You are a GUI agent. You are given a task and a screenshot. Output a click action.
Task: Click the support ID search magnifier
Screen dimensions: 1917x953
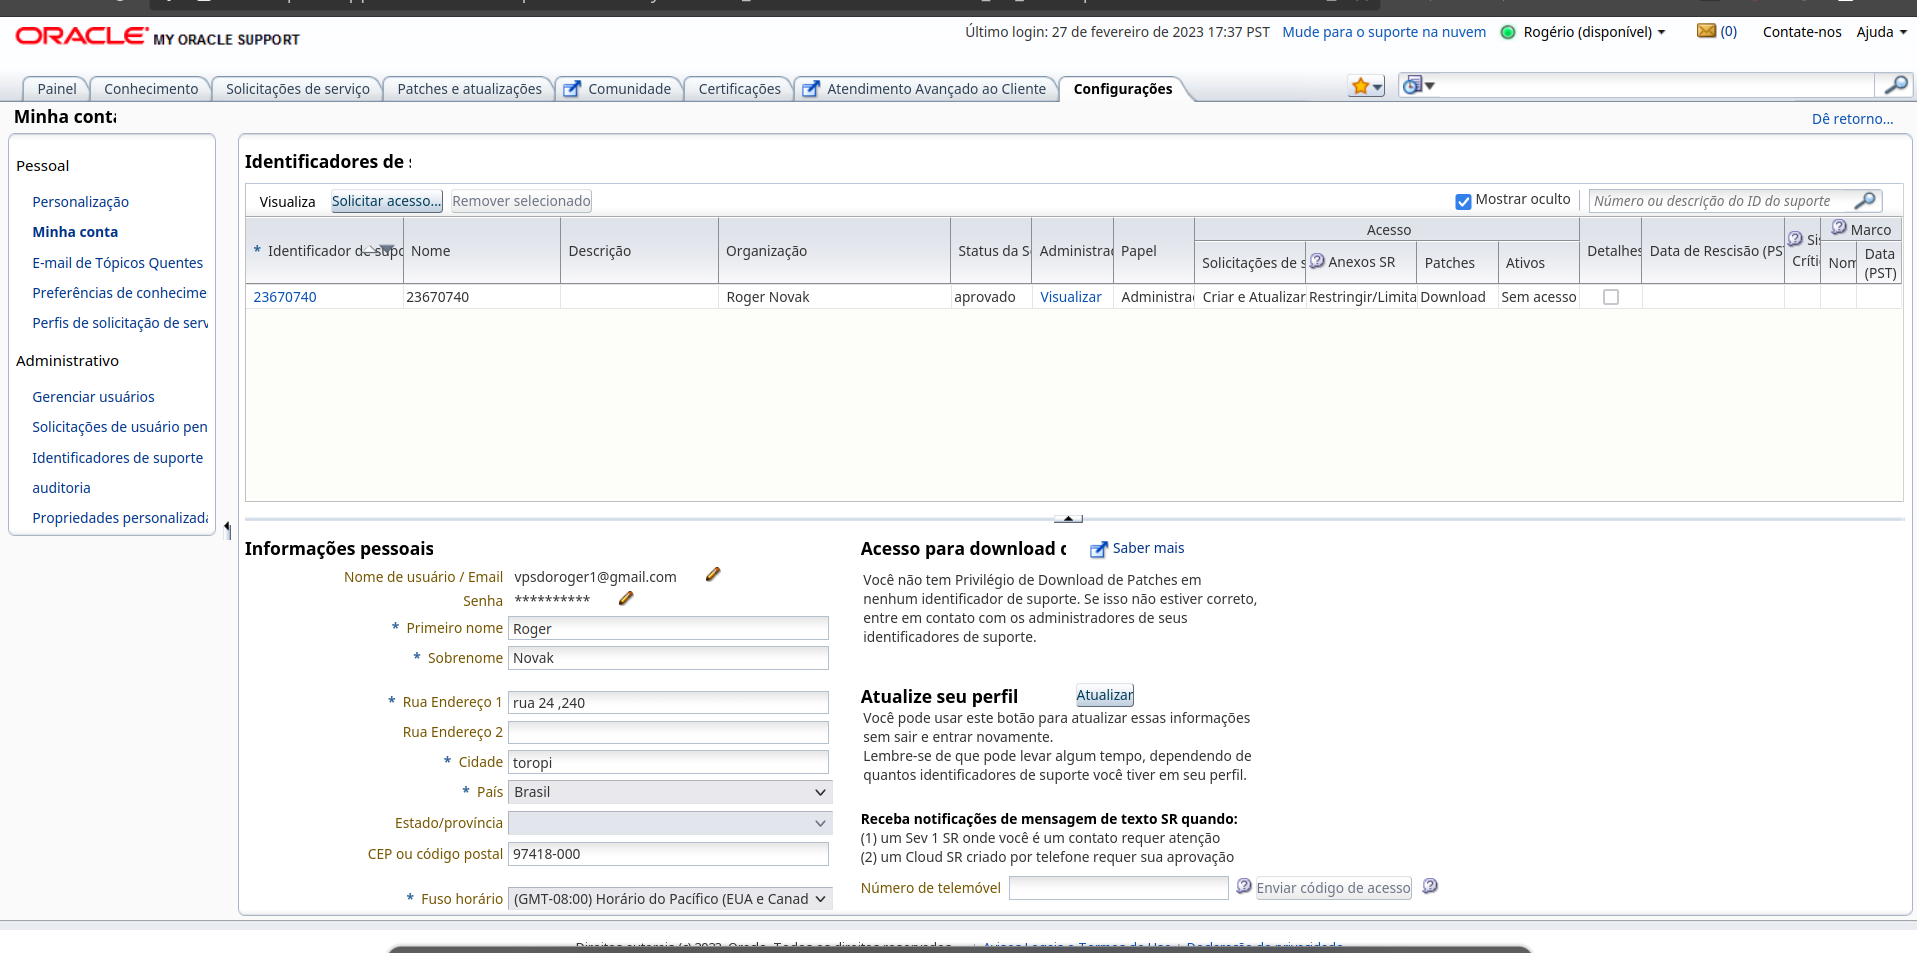[1865, 201]
